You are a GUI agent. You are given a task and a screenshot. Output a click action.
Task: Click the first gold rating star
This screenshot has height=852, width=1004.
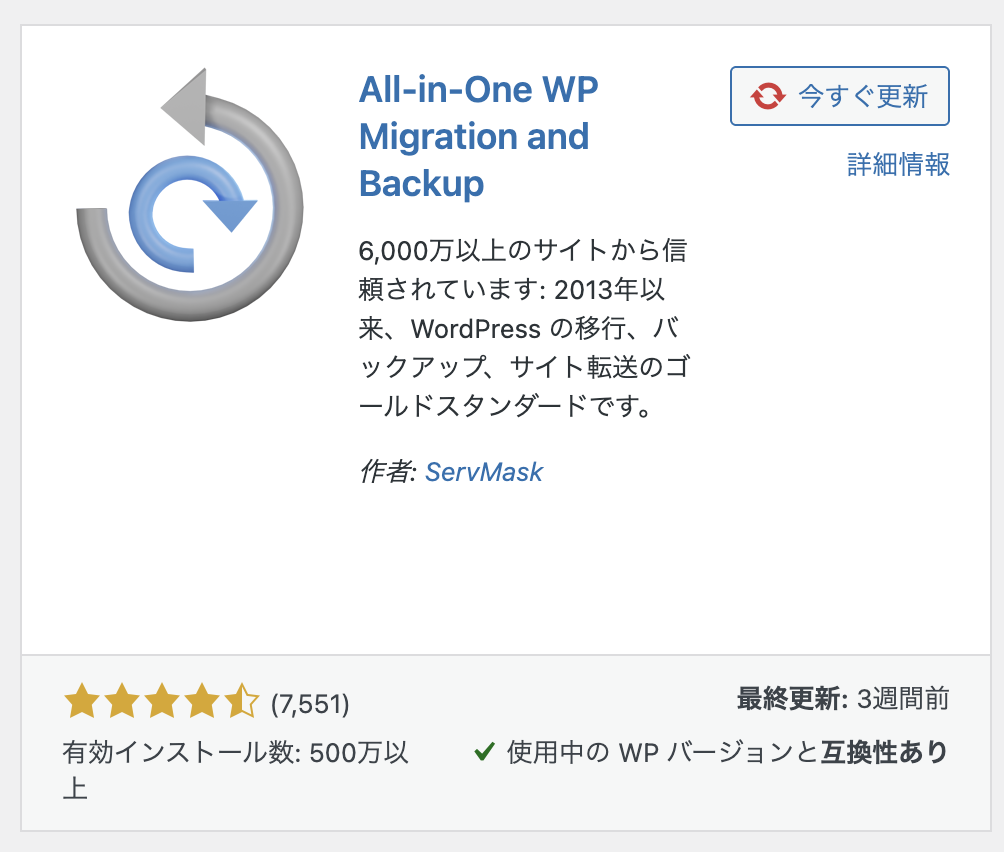pyautogui.click(x=82, y=700)
